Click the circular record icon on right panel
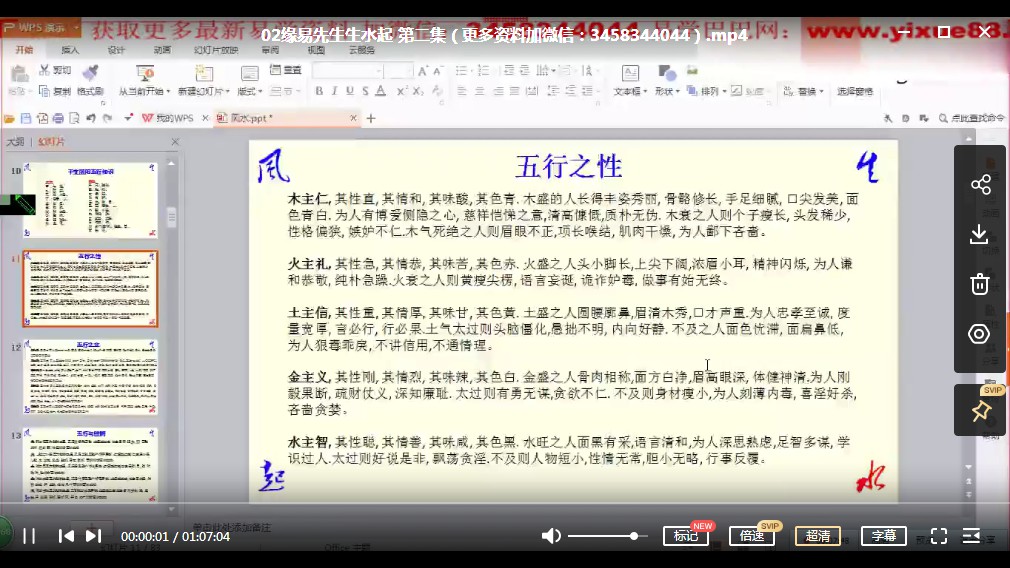 click(980, 334)
